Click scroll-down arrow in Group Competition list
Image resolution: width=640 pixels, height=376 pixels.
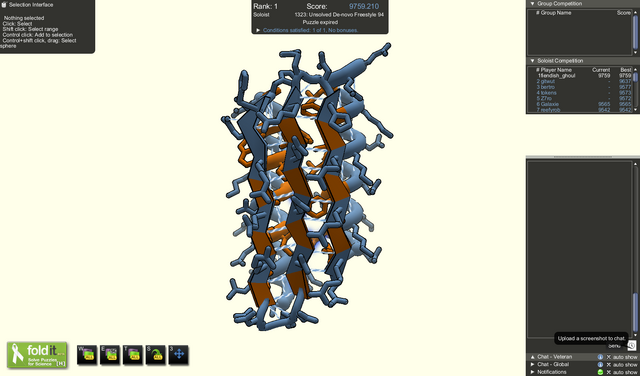pyautogui.click(x=635, y=53)
